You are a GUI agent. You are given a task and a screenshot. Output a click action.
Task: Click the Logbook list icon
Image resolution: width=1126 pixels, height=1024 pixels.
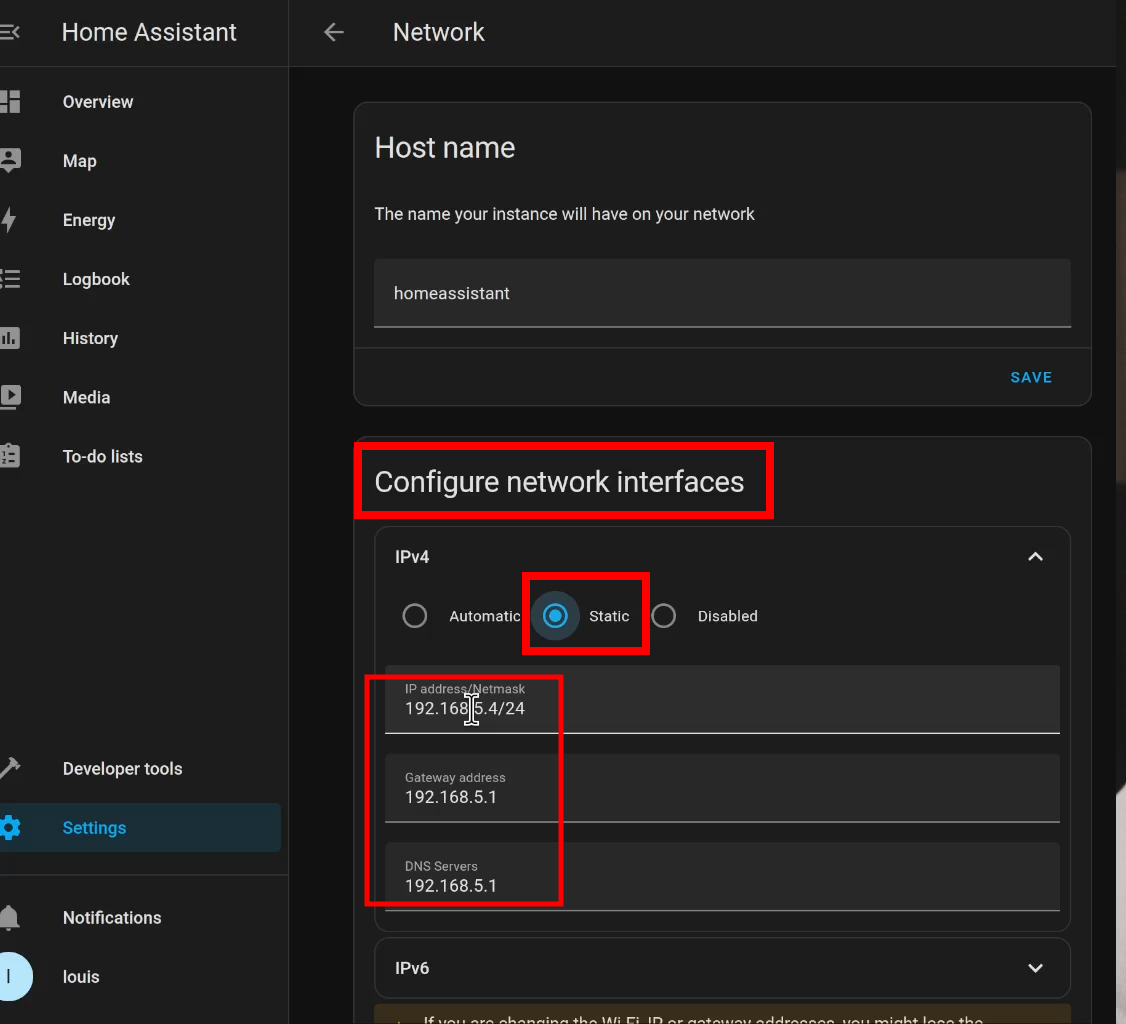point(9,279)
